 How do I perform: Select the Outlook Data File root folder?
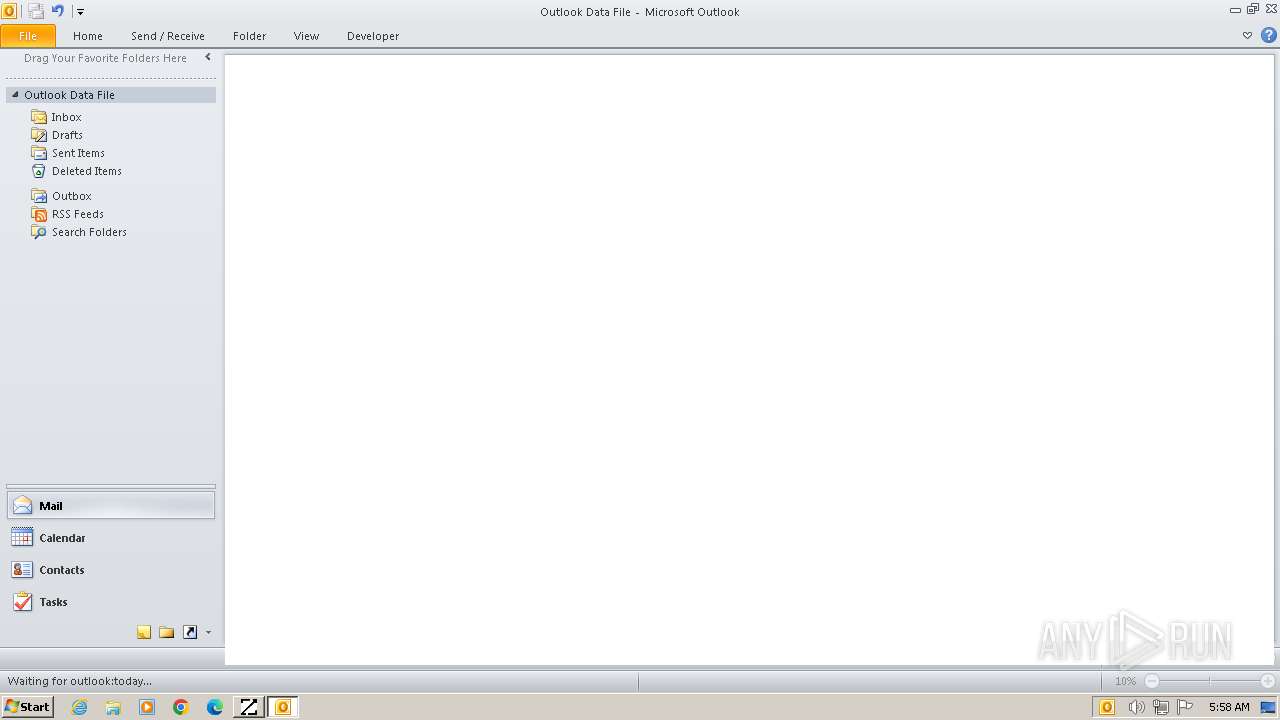pyautogui.click(x=111, y=95)
